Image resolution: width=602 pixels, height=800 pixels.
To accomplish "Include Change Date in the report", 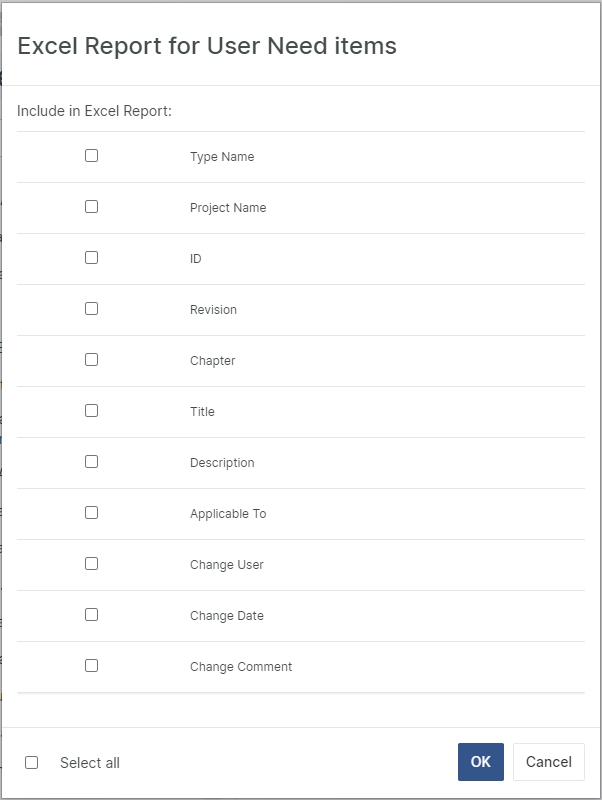I will click(91, 615).
